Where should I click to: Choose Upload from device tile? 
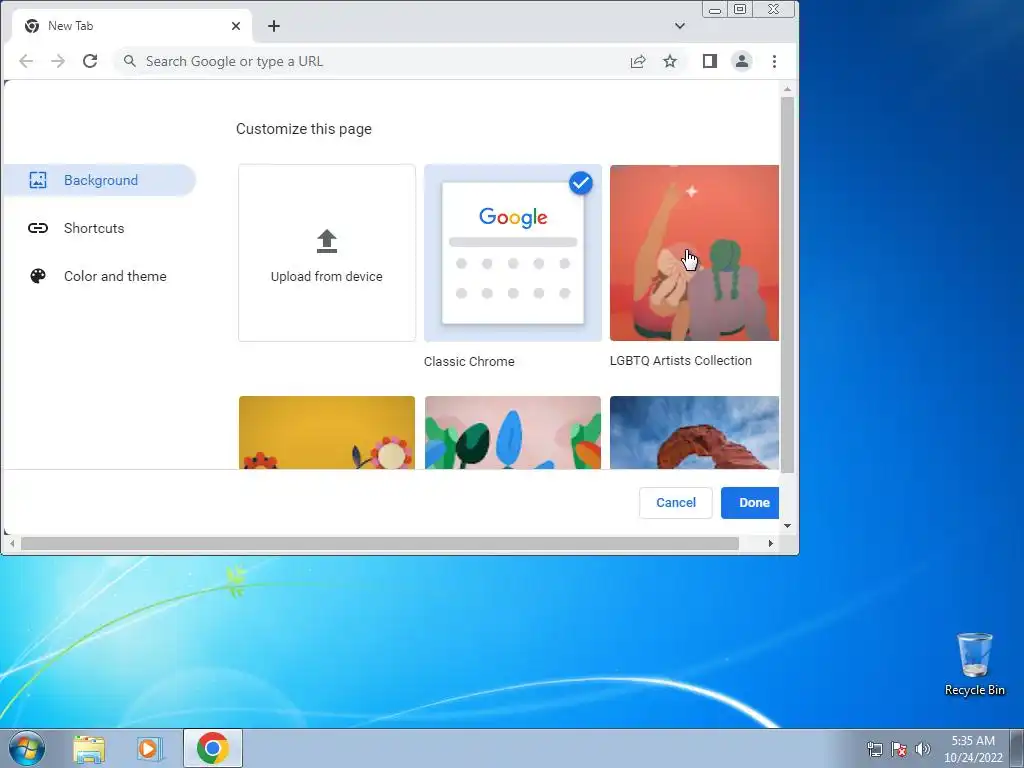327,253
